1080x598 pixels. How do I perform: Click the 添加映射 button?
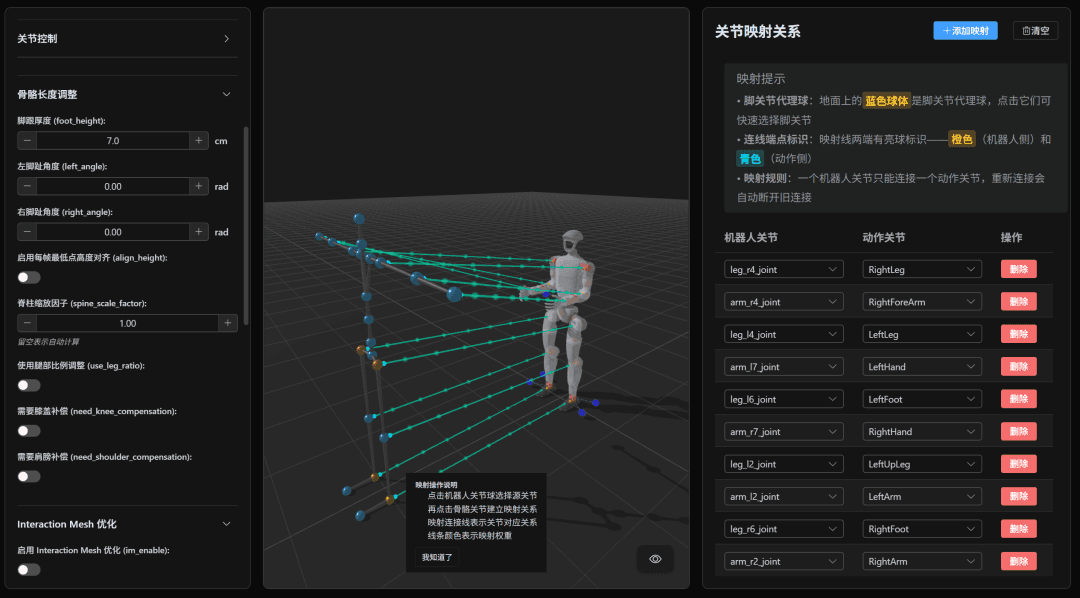click(965, 31)
